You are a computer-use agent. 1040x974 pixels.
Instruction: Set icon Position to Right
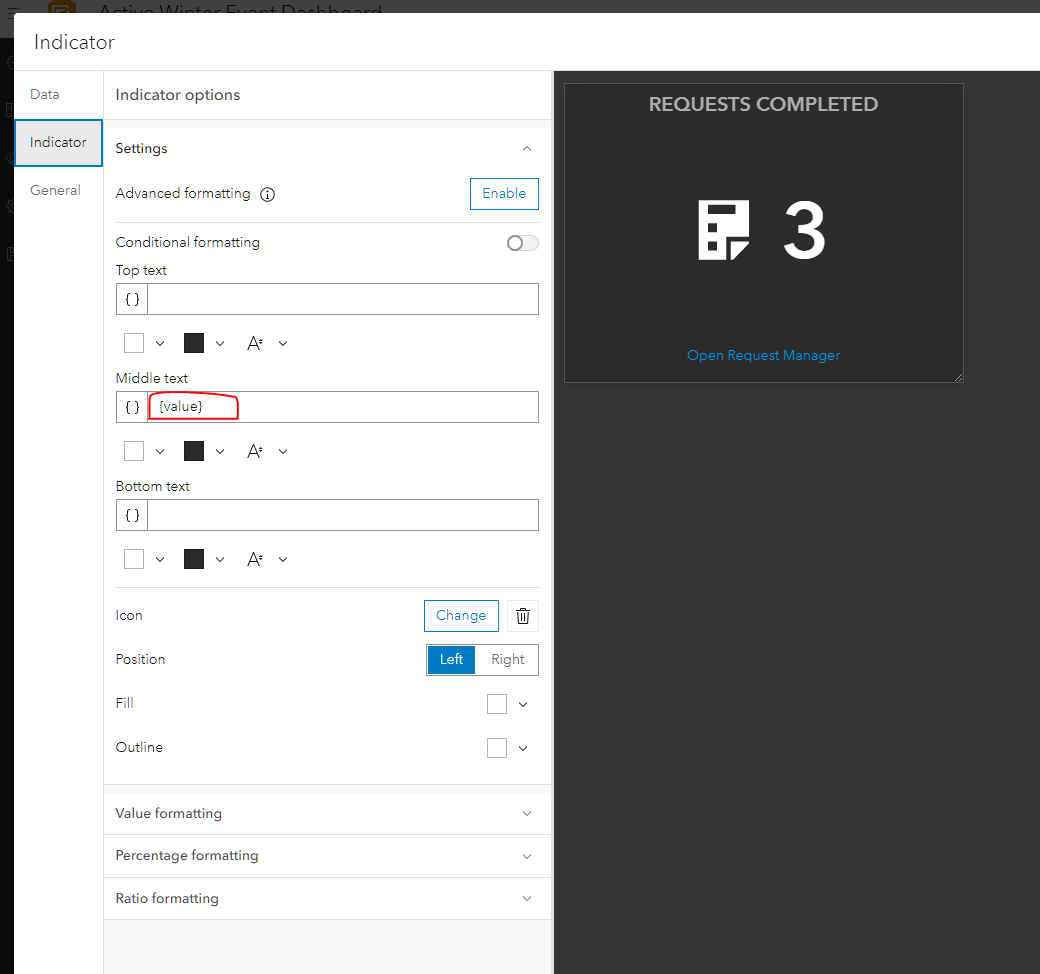[507, 660]
